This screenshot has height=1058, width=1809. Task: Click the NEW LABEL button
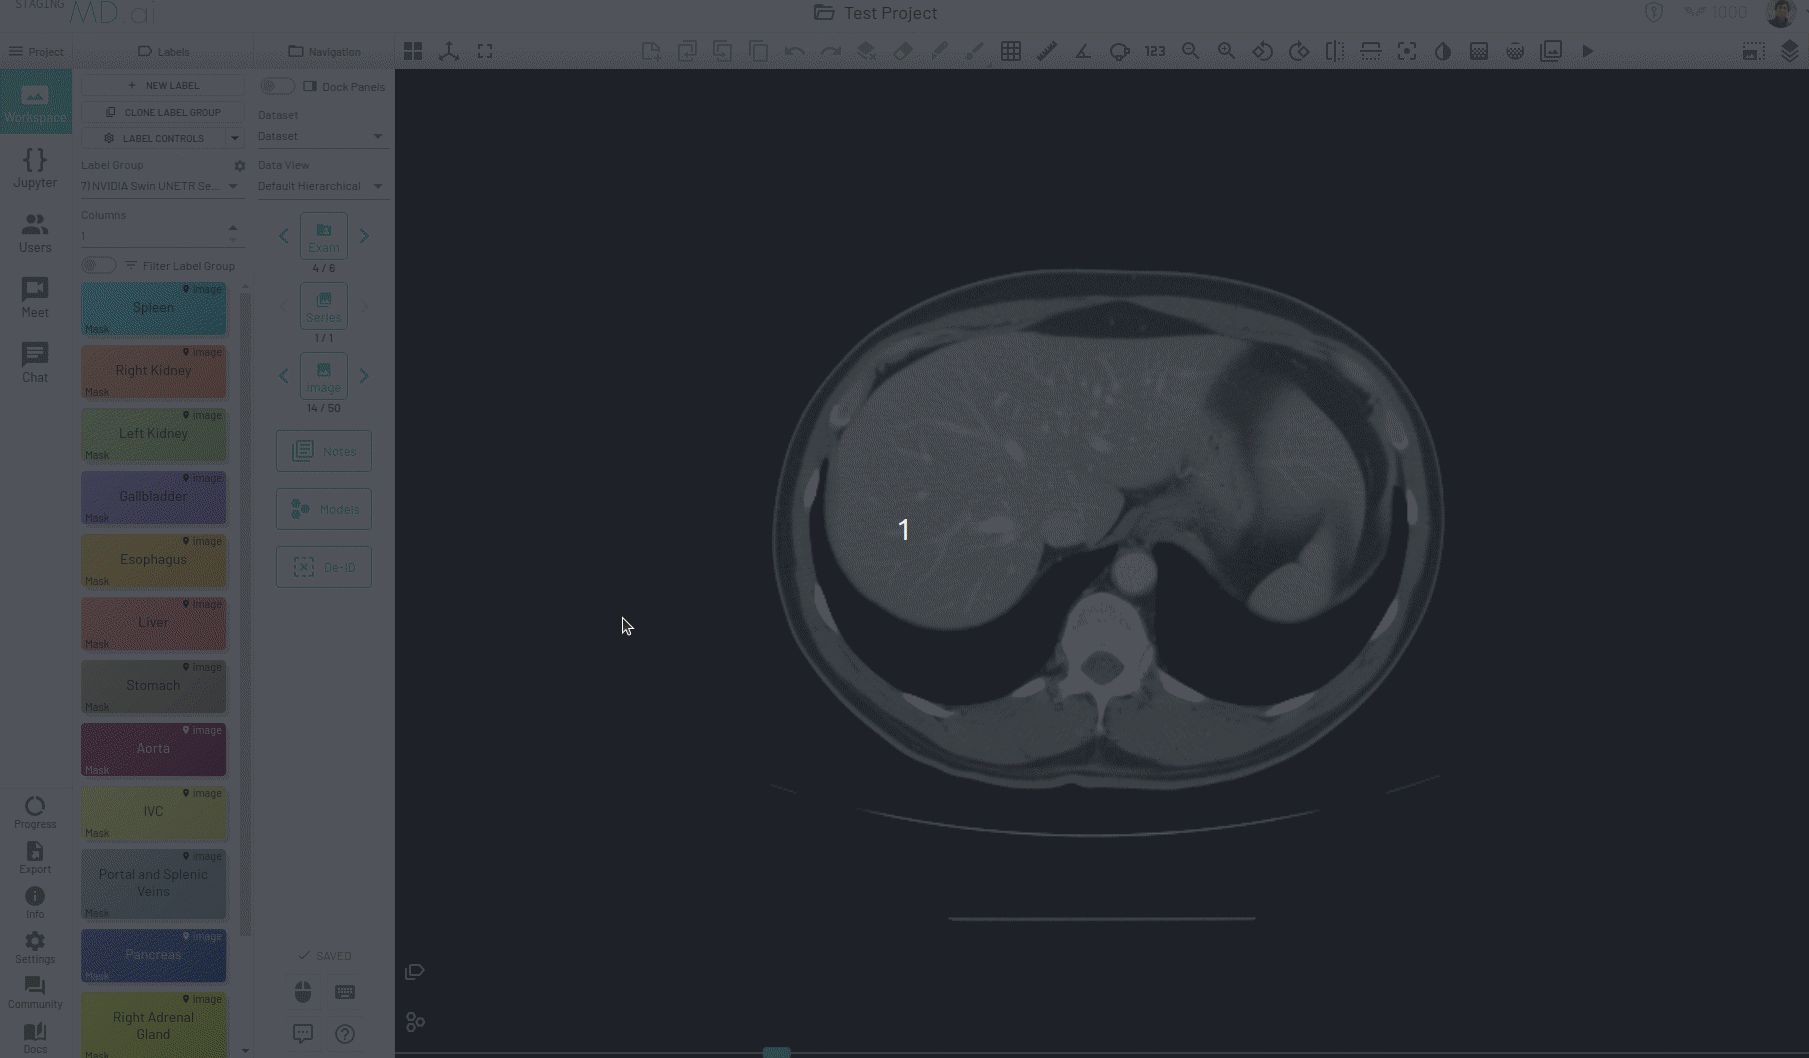pyautogui.click(x=163, y=85)
